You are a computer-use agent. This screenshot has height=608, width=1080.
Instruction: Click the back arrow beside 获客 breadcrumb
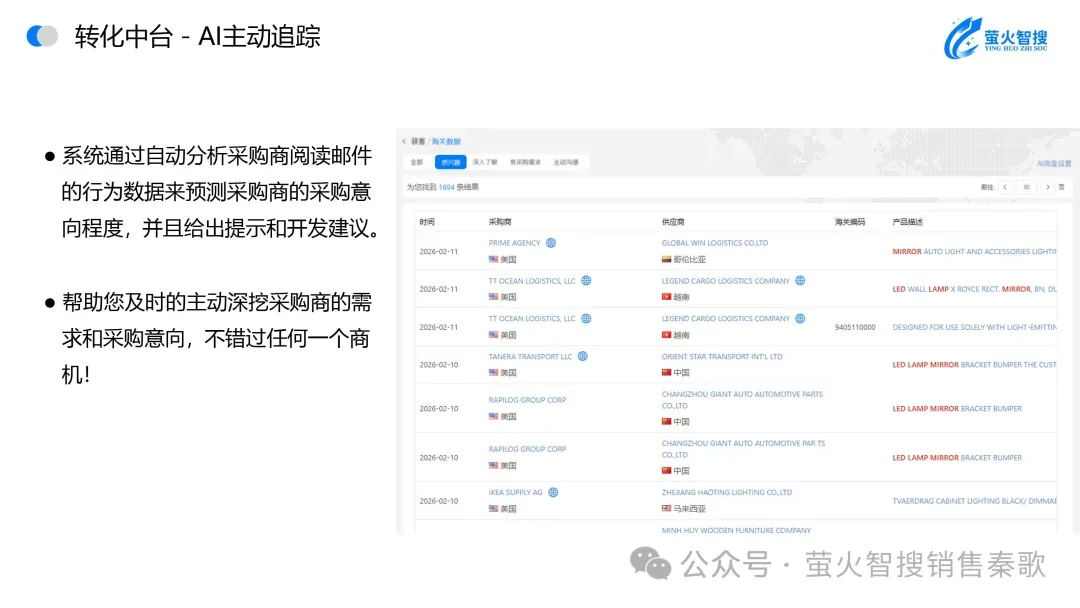[x=404, y=141]
